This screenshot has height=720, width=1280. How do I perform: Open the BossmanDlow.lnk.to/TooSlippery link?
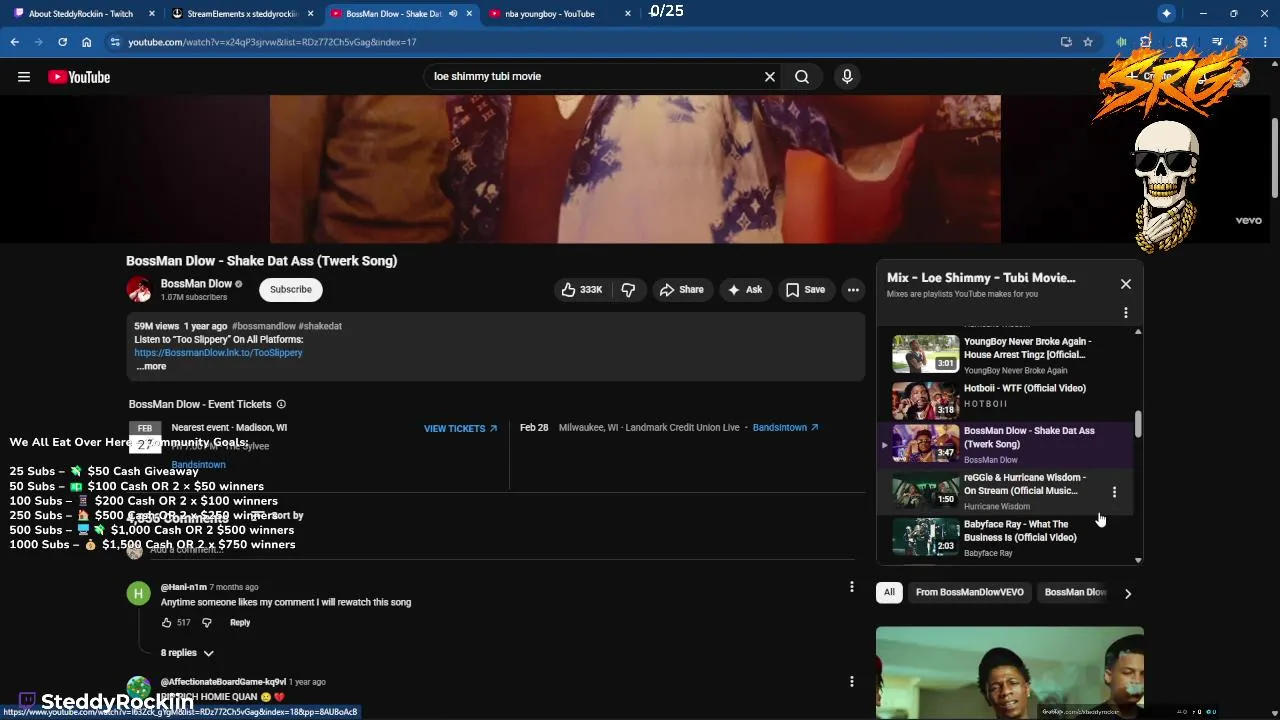(x=218, y=353)
